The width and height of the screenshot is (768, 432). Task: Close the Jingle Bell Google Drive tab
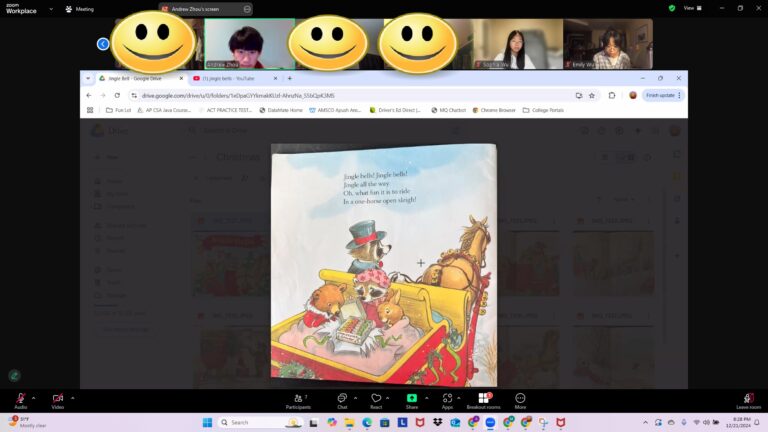181,78
